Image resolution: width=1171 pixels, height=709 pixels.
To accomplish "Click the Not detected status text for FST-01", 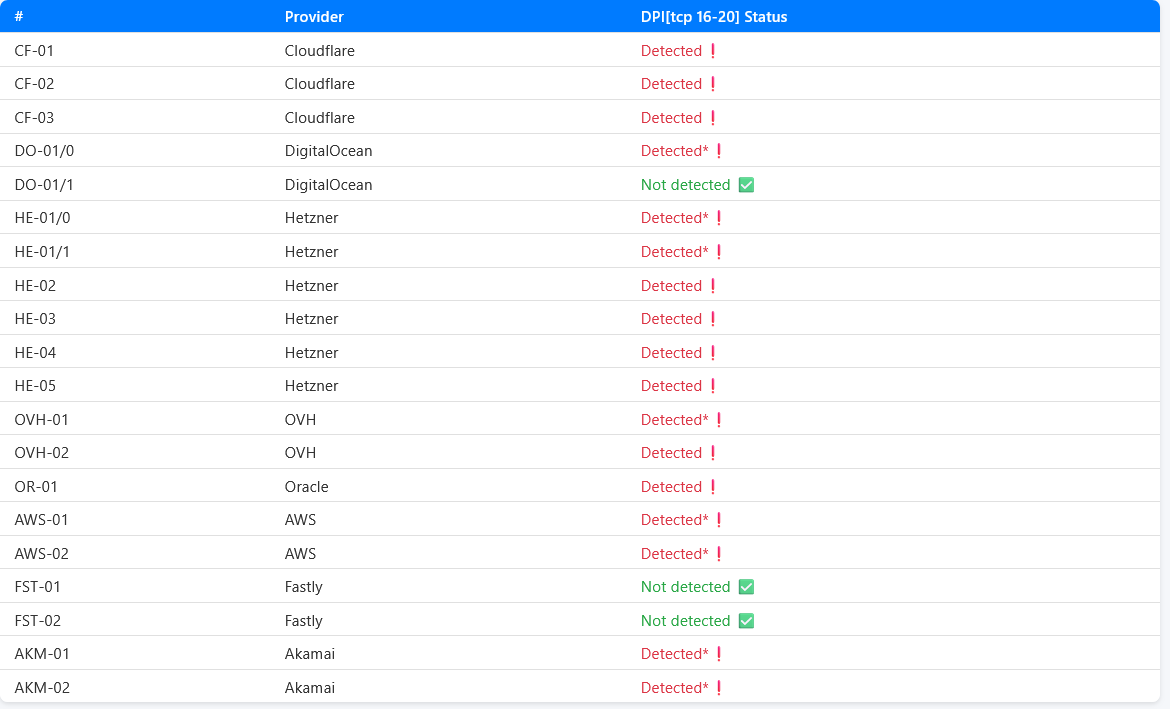I will tap(685, 587).
